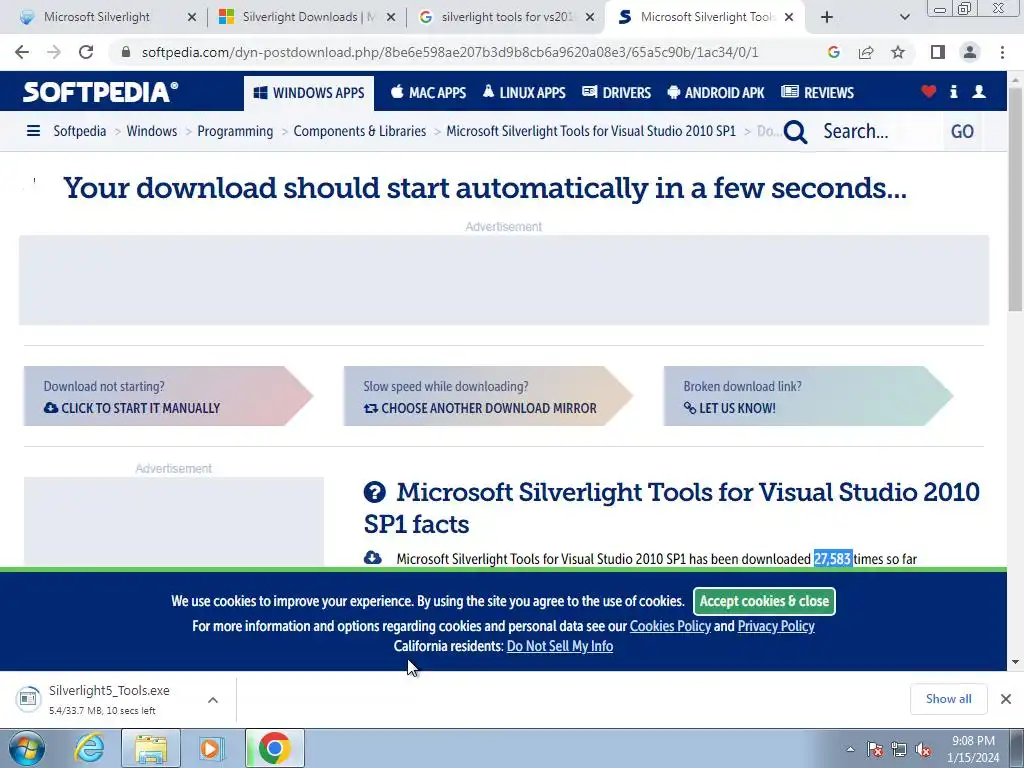1024x768 pixels.
Task: Click the magnifier search icon
Action: [795, 132]
